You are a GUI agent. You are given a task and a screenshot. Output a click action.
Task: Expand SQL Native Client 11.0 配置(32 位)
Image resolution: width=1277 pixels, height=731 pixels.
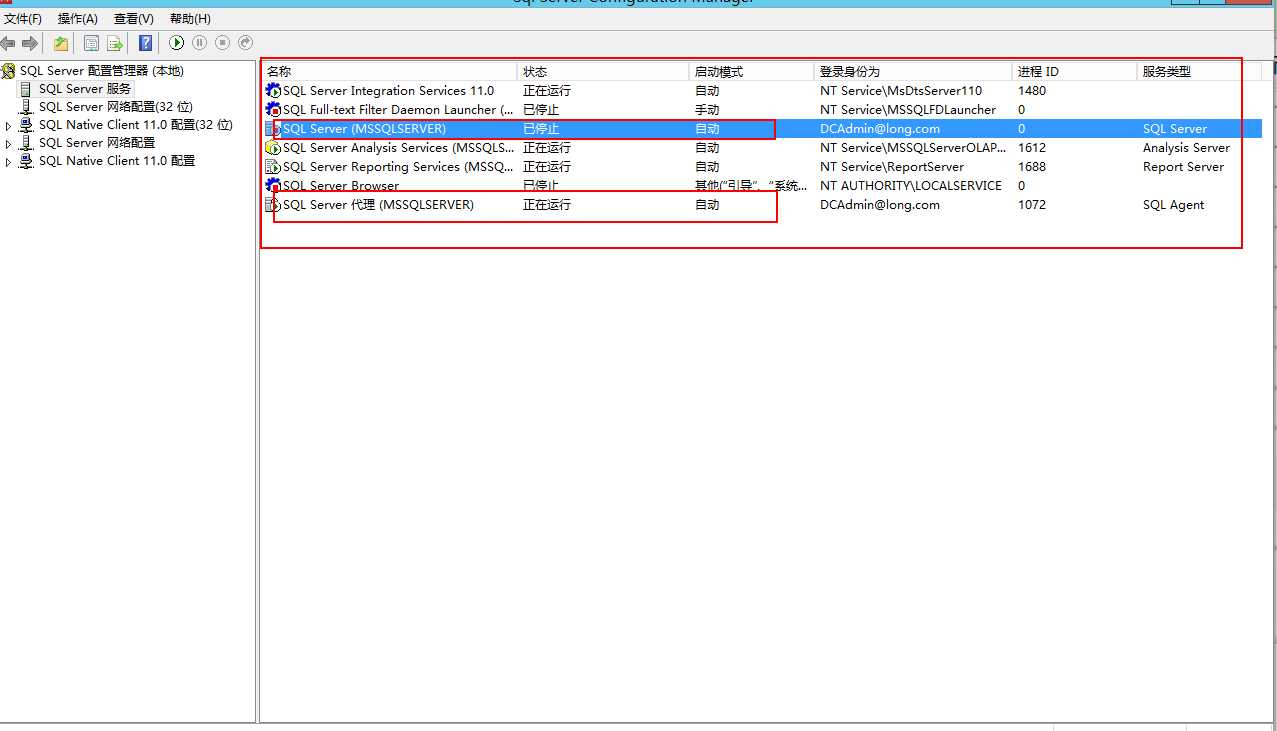click(x=9, y=126)
